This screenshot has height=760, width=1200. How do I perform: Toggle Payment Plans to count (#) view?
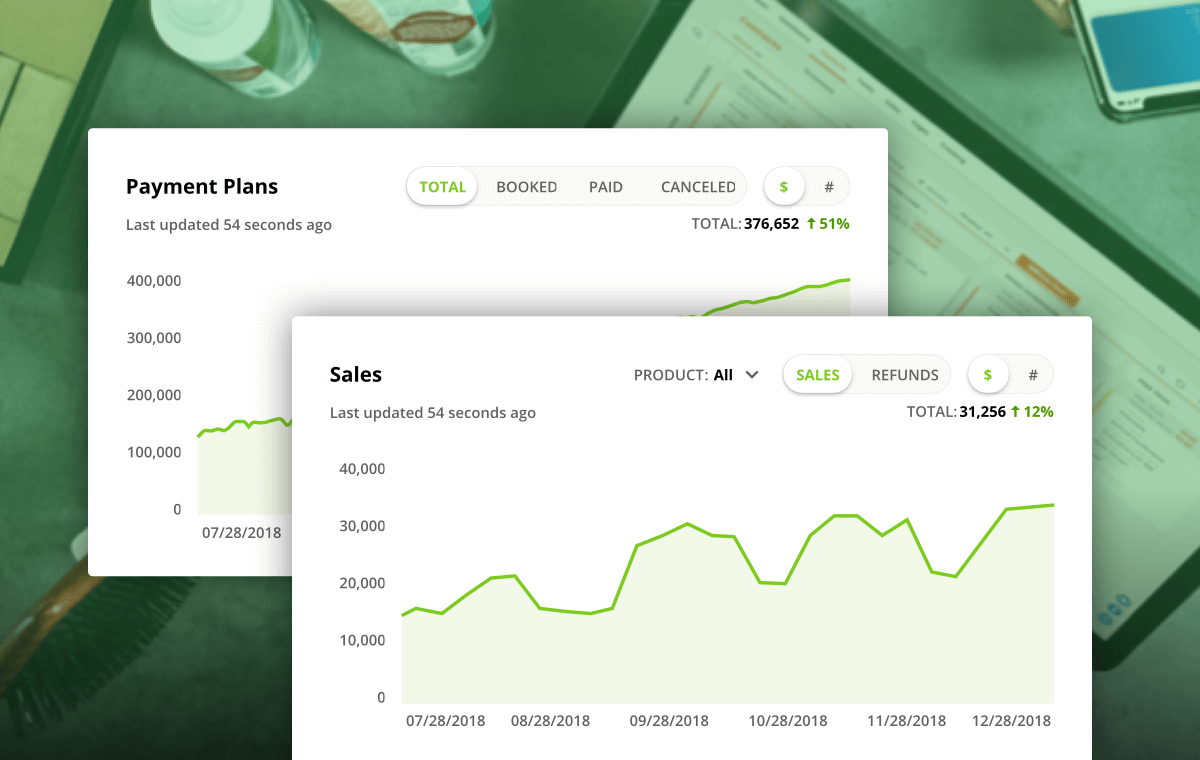click(x=828, y=187)
